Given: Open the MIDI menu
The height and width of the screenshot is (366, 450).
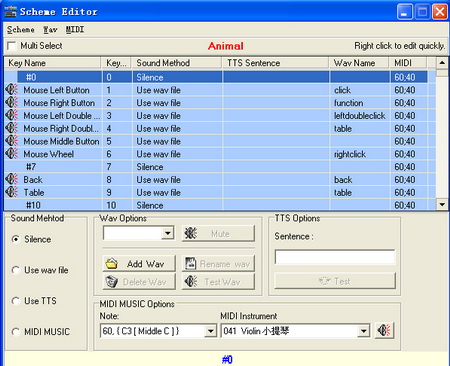Looking at the screenshot, I should click(75, 30).
